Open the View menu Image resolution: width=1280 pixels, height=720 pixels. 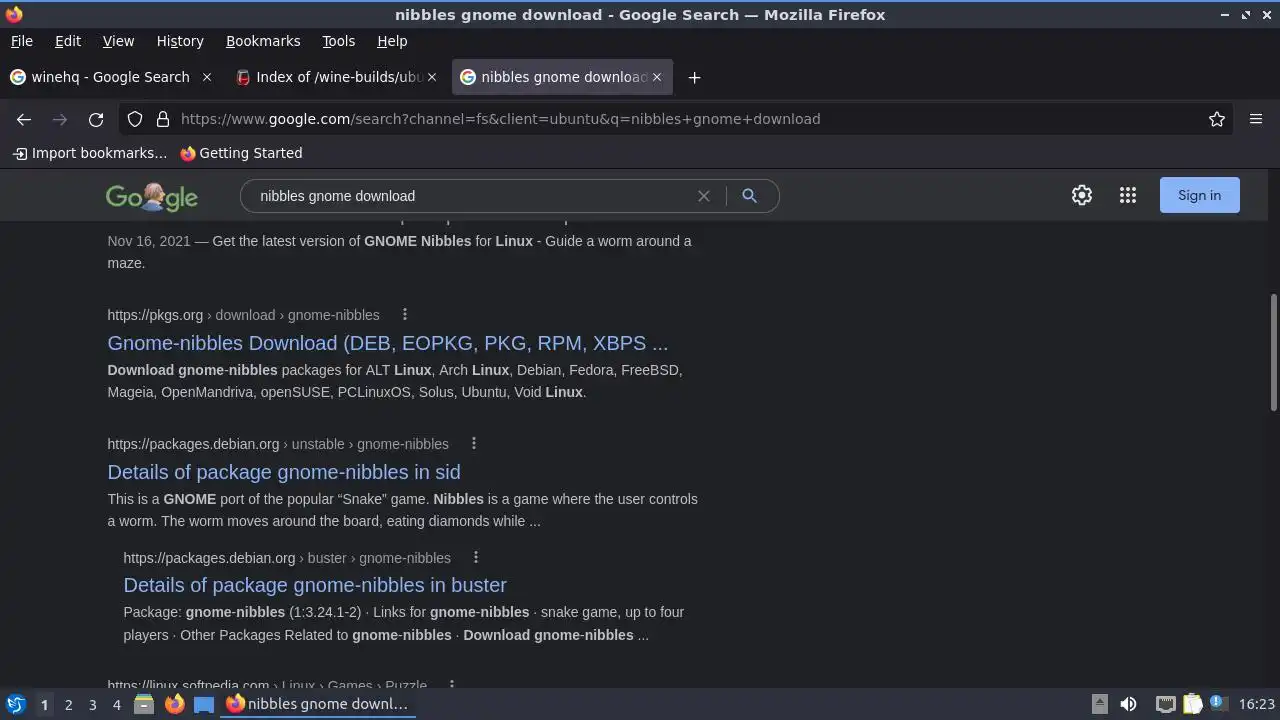point(118,41)
